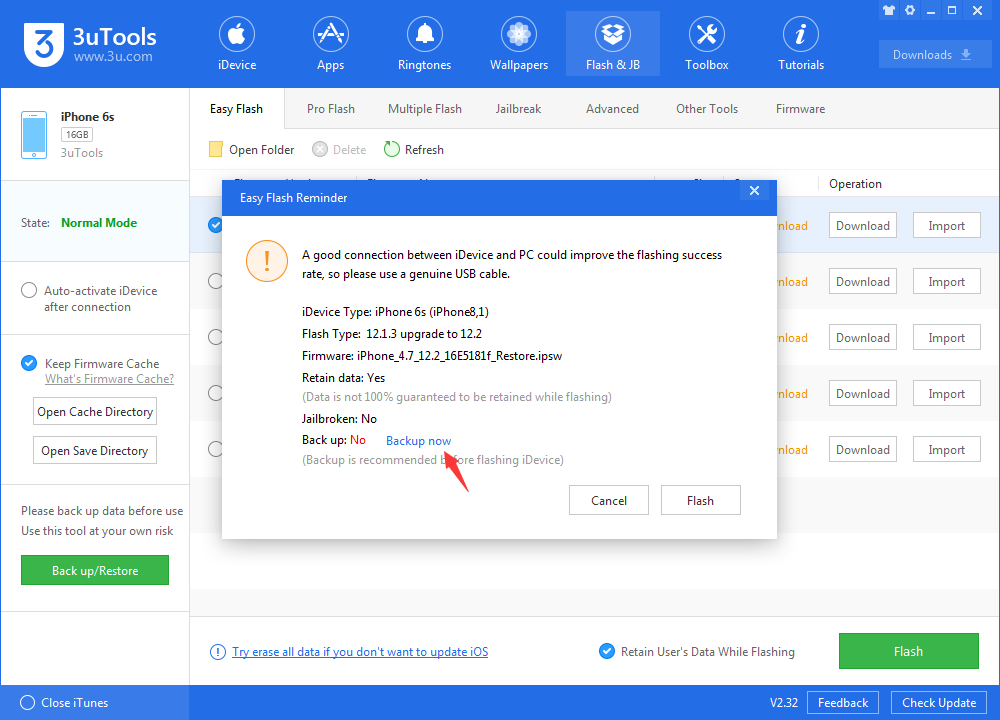Switch to the Pro Flash tab
This screenshot has width=1000, height=720.
[x=330, y=109]
